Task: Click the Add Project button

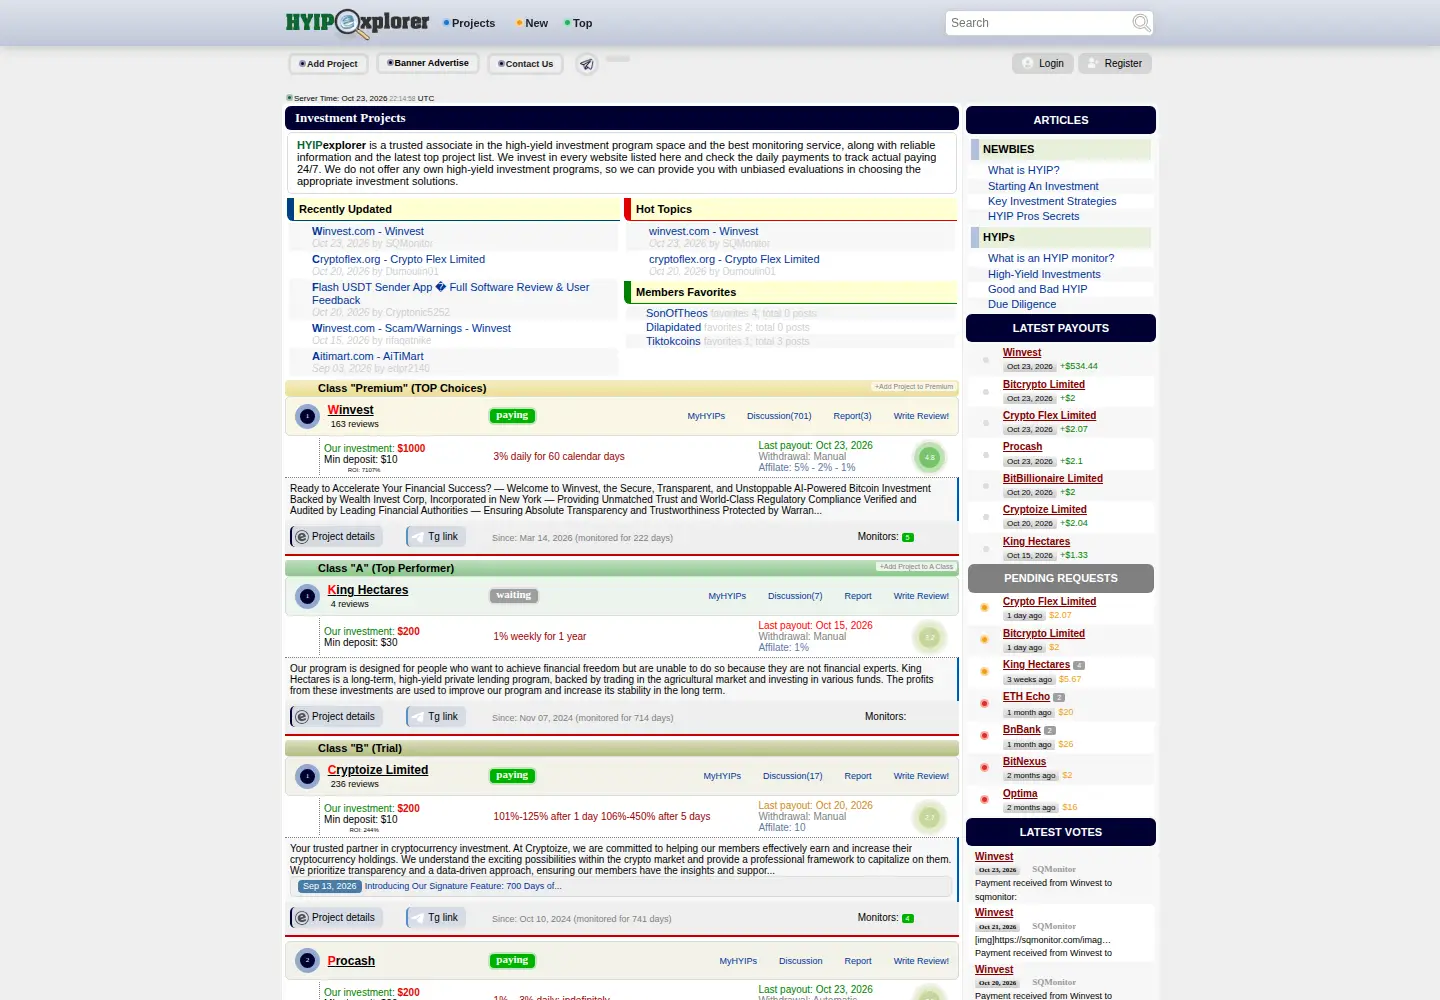Action: [328, 64]
